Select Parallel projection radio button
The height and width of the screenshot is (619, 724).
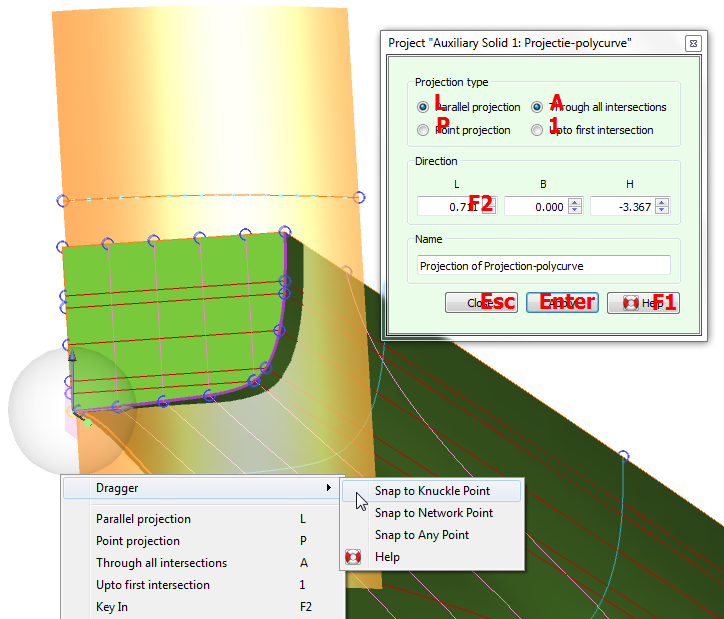tap(423, 107)
